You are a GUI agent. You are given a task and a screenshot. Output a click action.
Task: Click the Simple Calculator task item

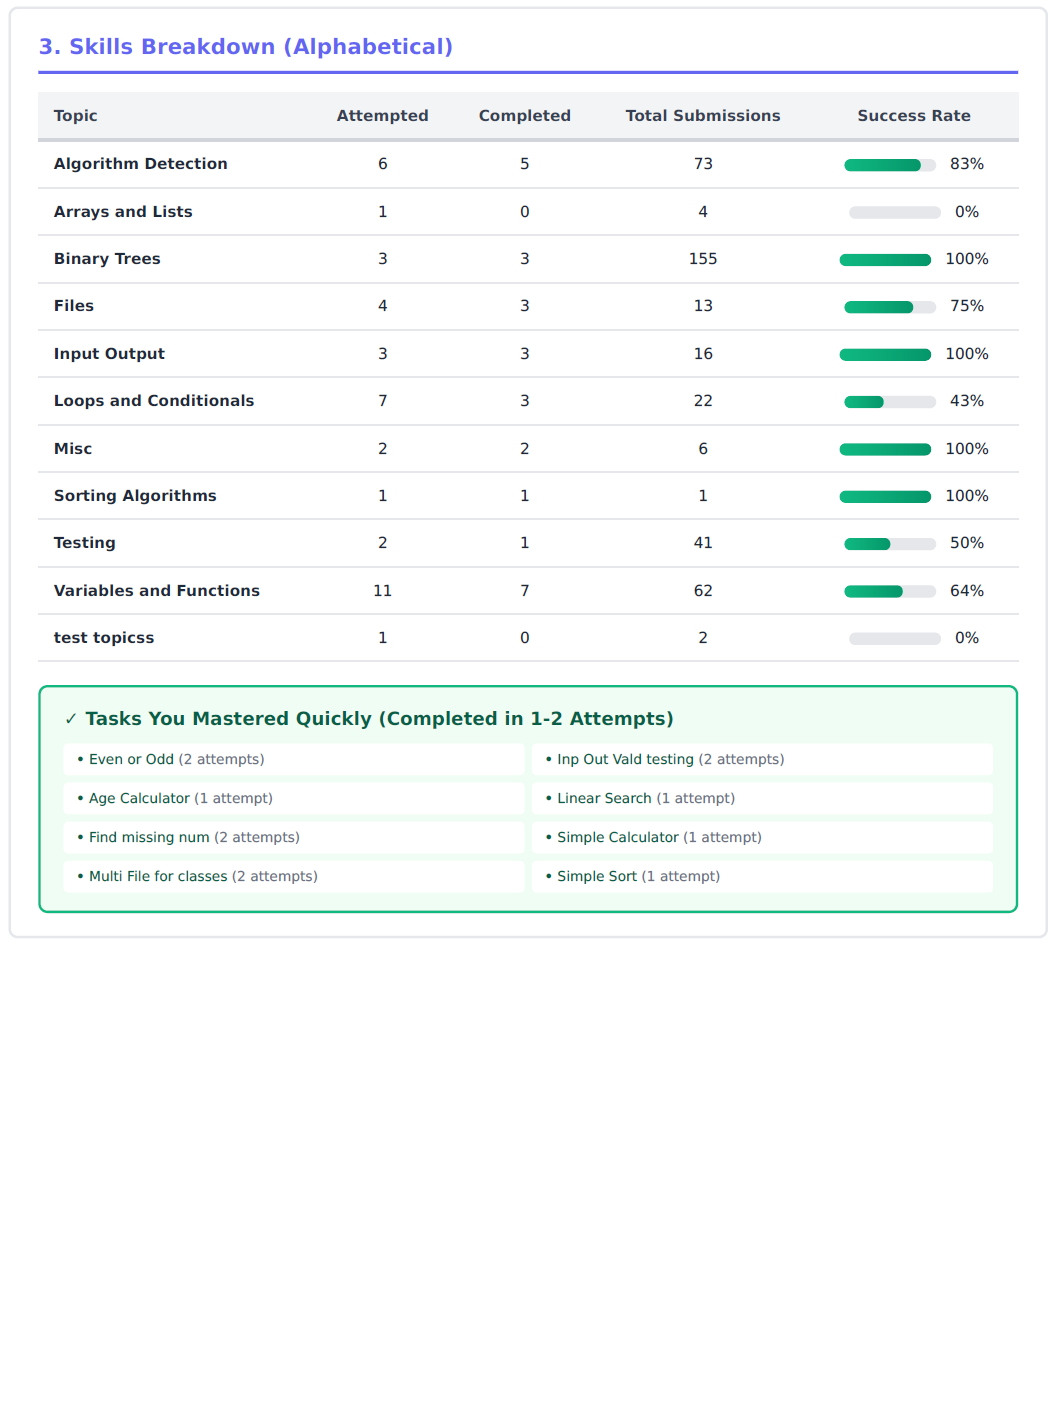(617, 838)
